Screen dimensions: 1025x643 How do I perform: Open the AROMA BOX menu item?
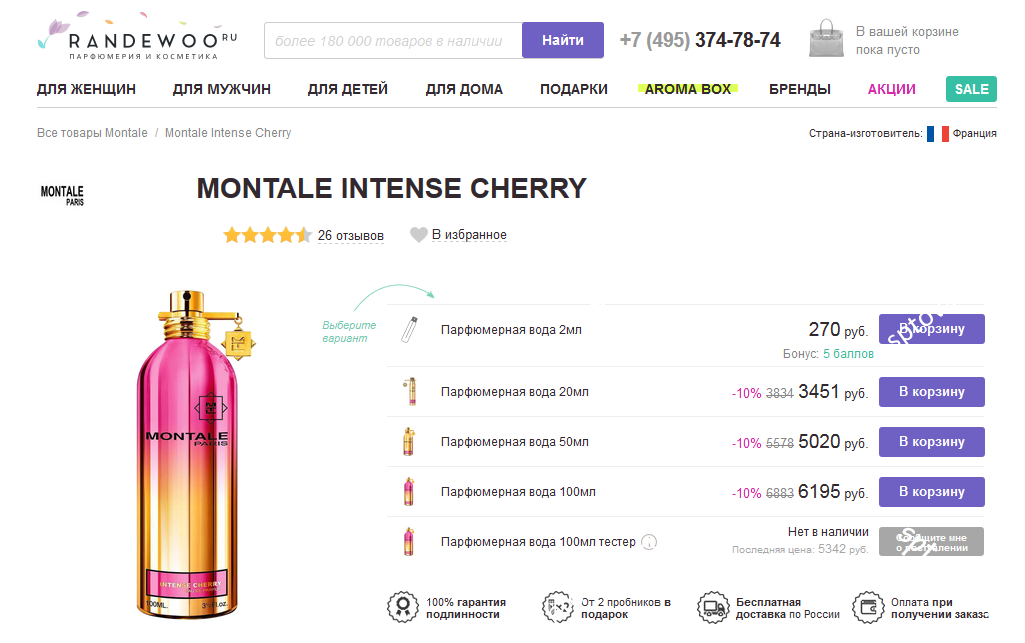pos(688,89)
